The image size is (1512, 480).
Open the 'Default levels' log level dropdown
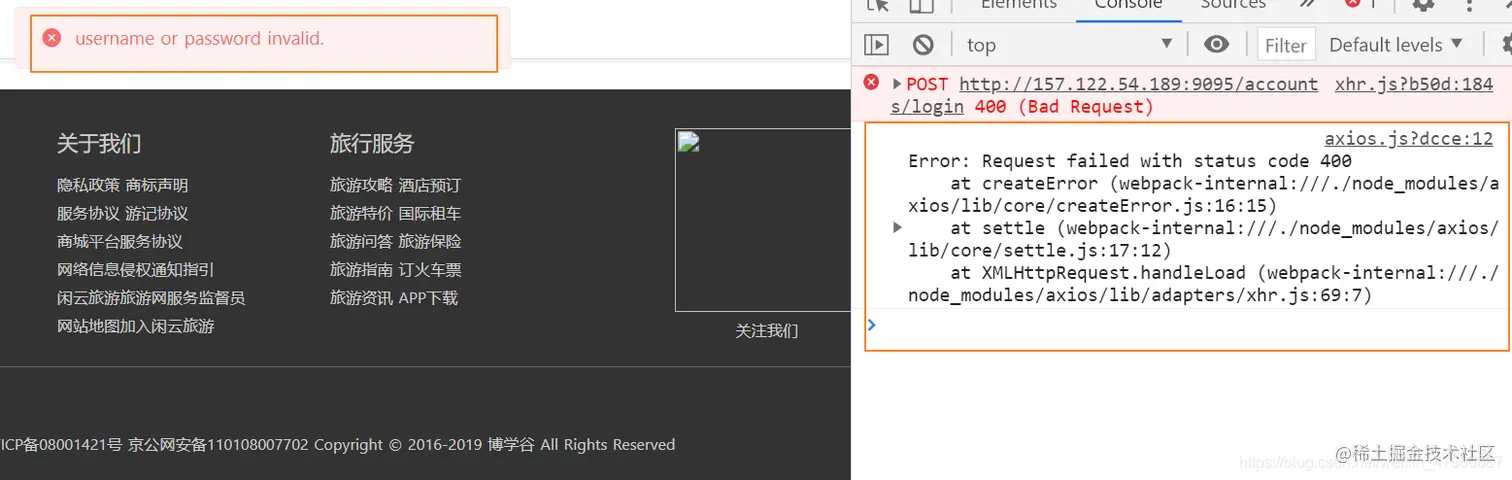(x=1396, y=44)
